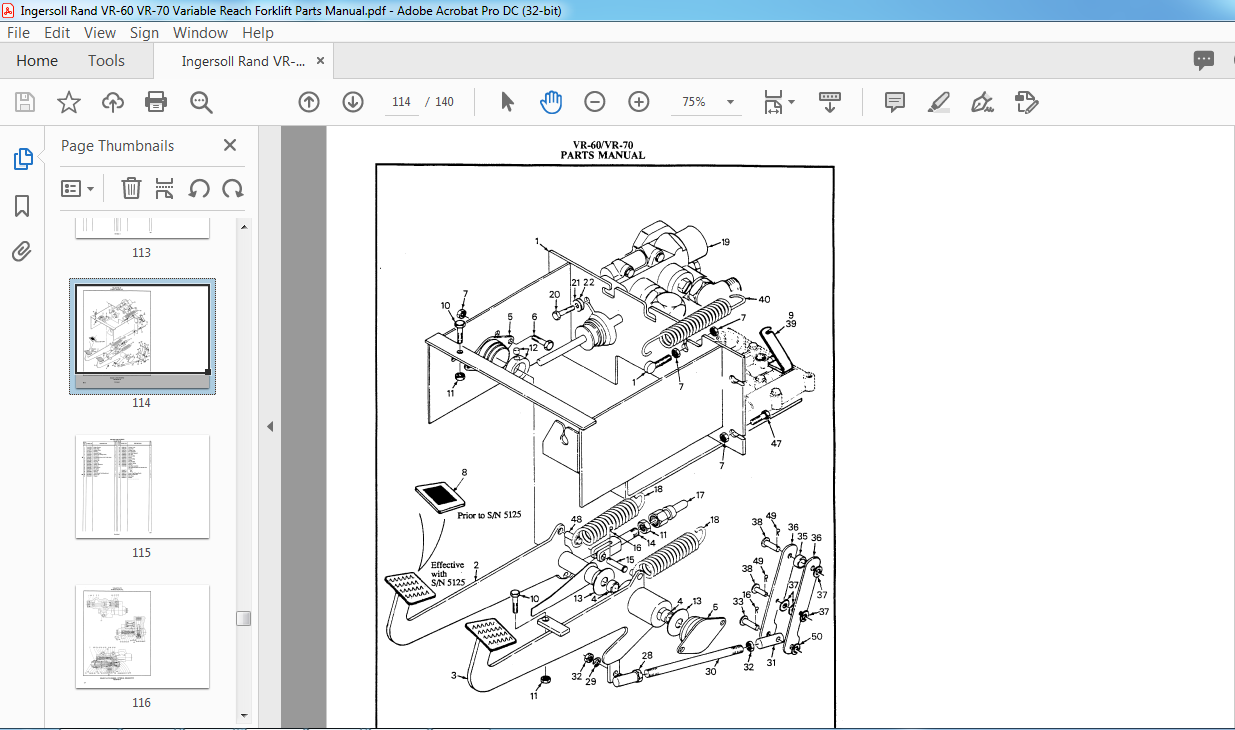This screenshot has height=730, width=1235.
Task: Collapse the navigation pane with arrow
Action: pyautogui.click(x=269, y=427)
